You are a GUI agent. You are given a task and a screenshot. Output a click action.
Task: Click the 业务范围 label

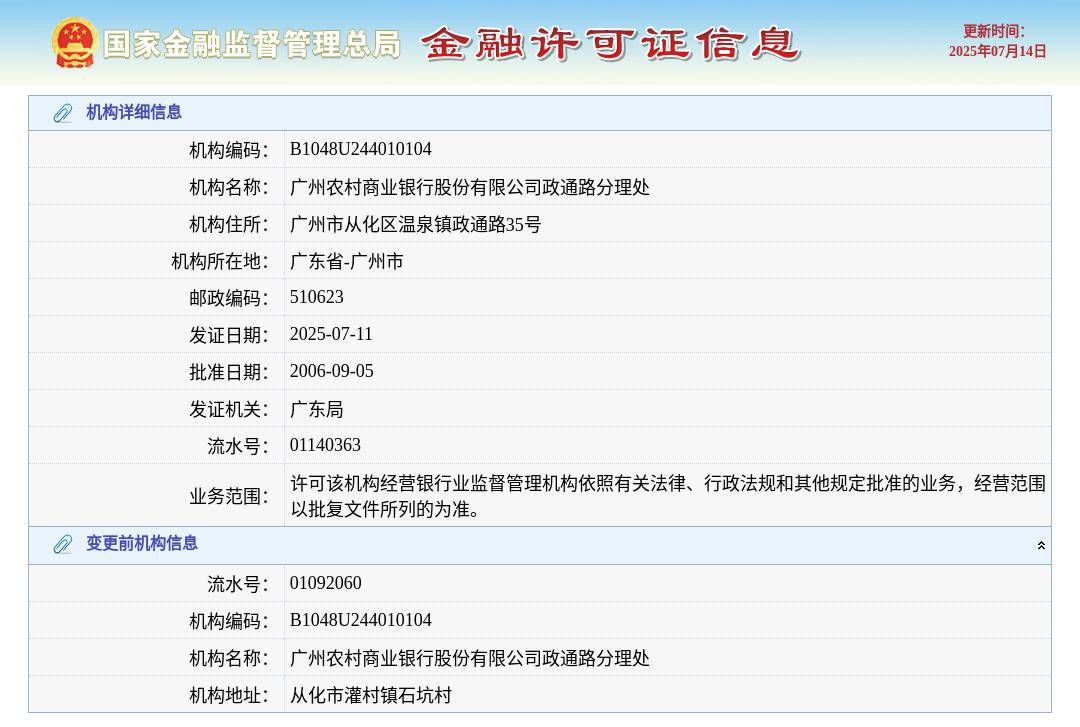click(229, 496)
